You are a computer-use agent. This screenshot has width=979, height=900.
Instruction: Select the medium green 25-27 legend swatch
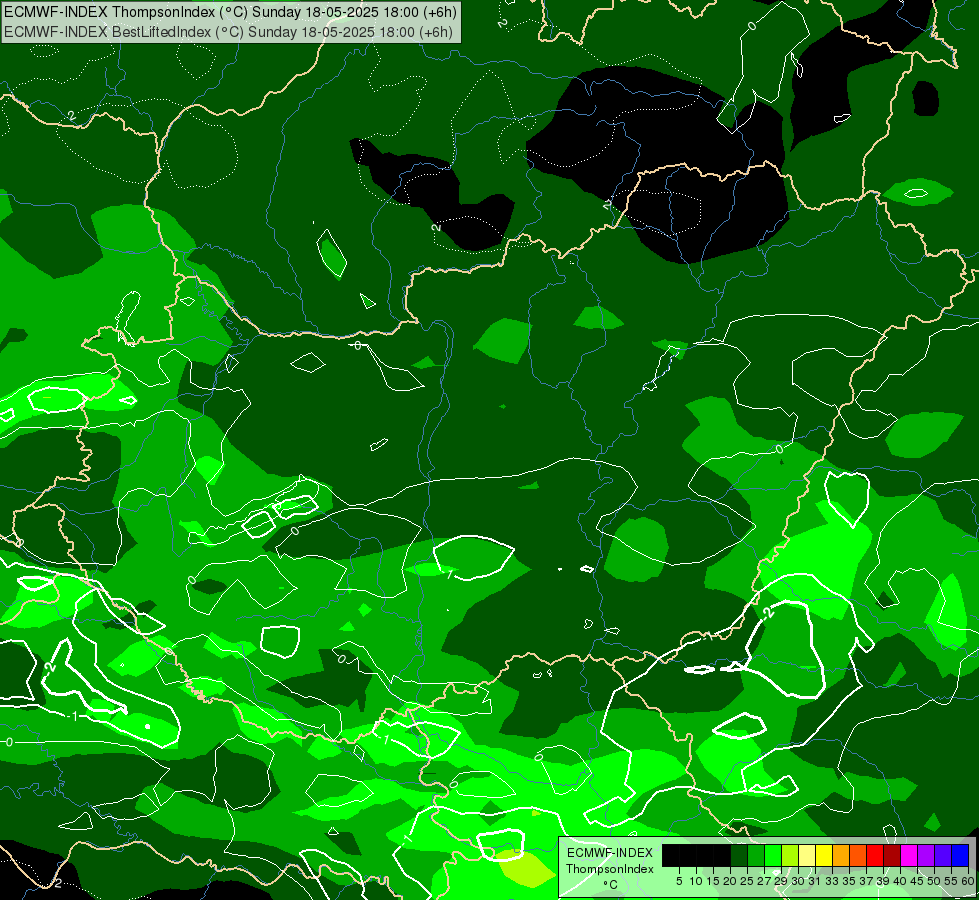[x=755, y=855]
